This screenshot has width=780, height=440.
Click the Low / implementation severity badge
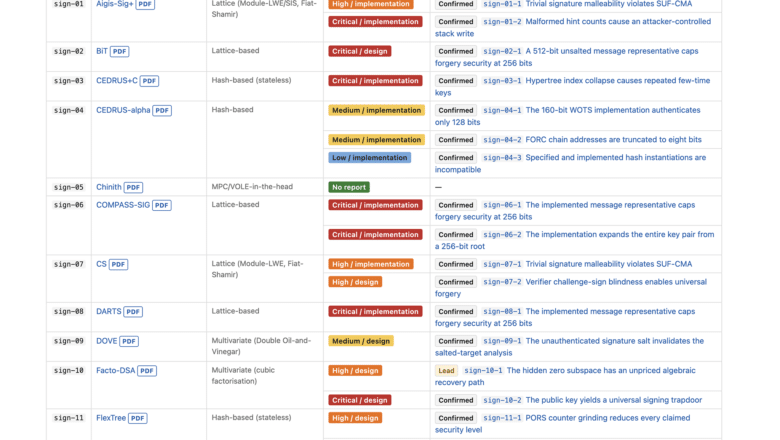370,158
